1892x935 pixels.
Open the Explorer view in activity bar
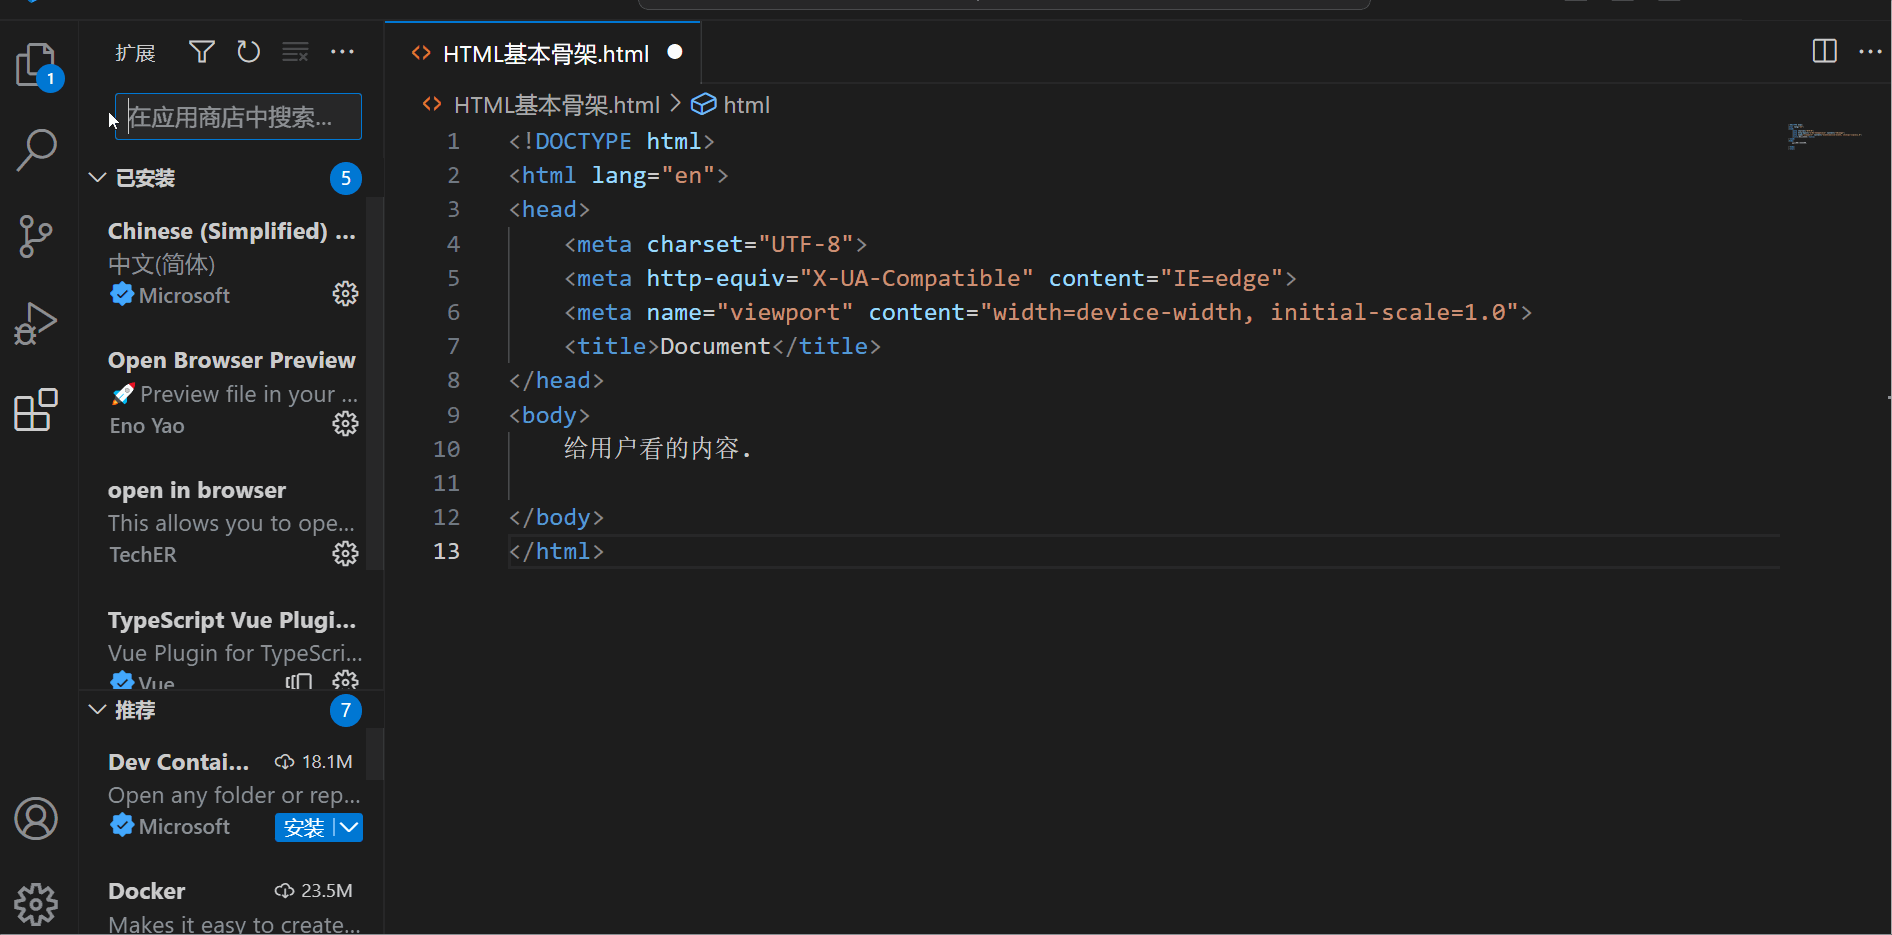pyautogui.click(x=37, y=65)
